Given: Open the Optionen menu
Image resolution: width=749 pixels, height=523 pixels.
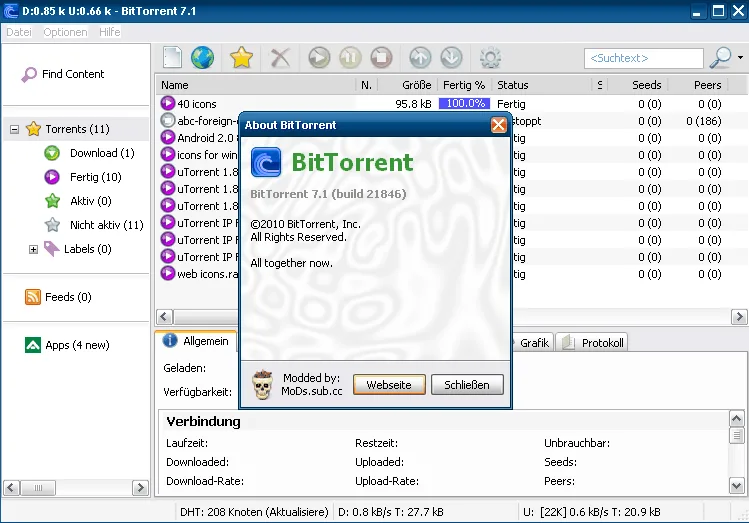Looking at the screenshot, I should [65, 32].
